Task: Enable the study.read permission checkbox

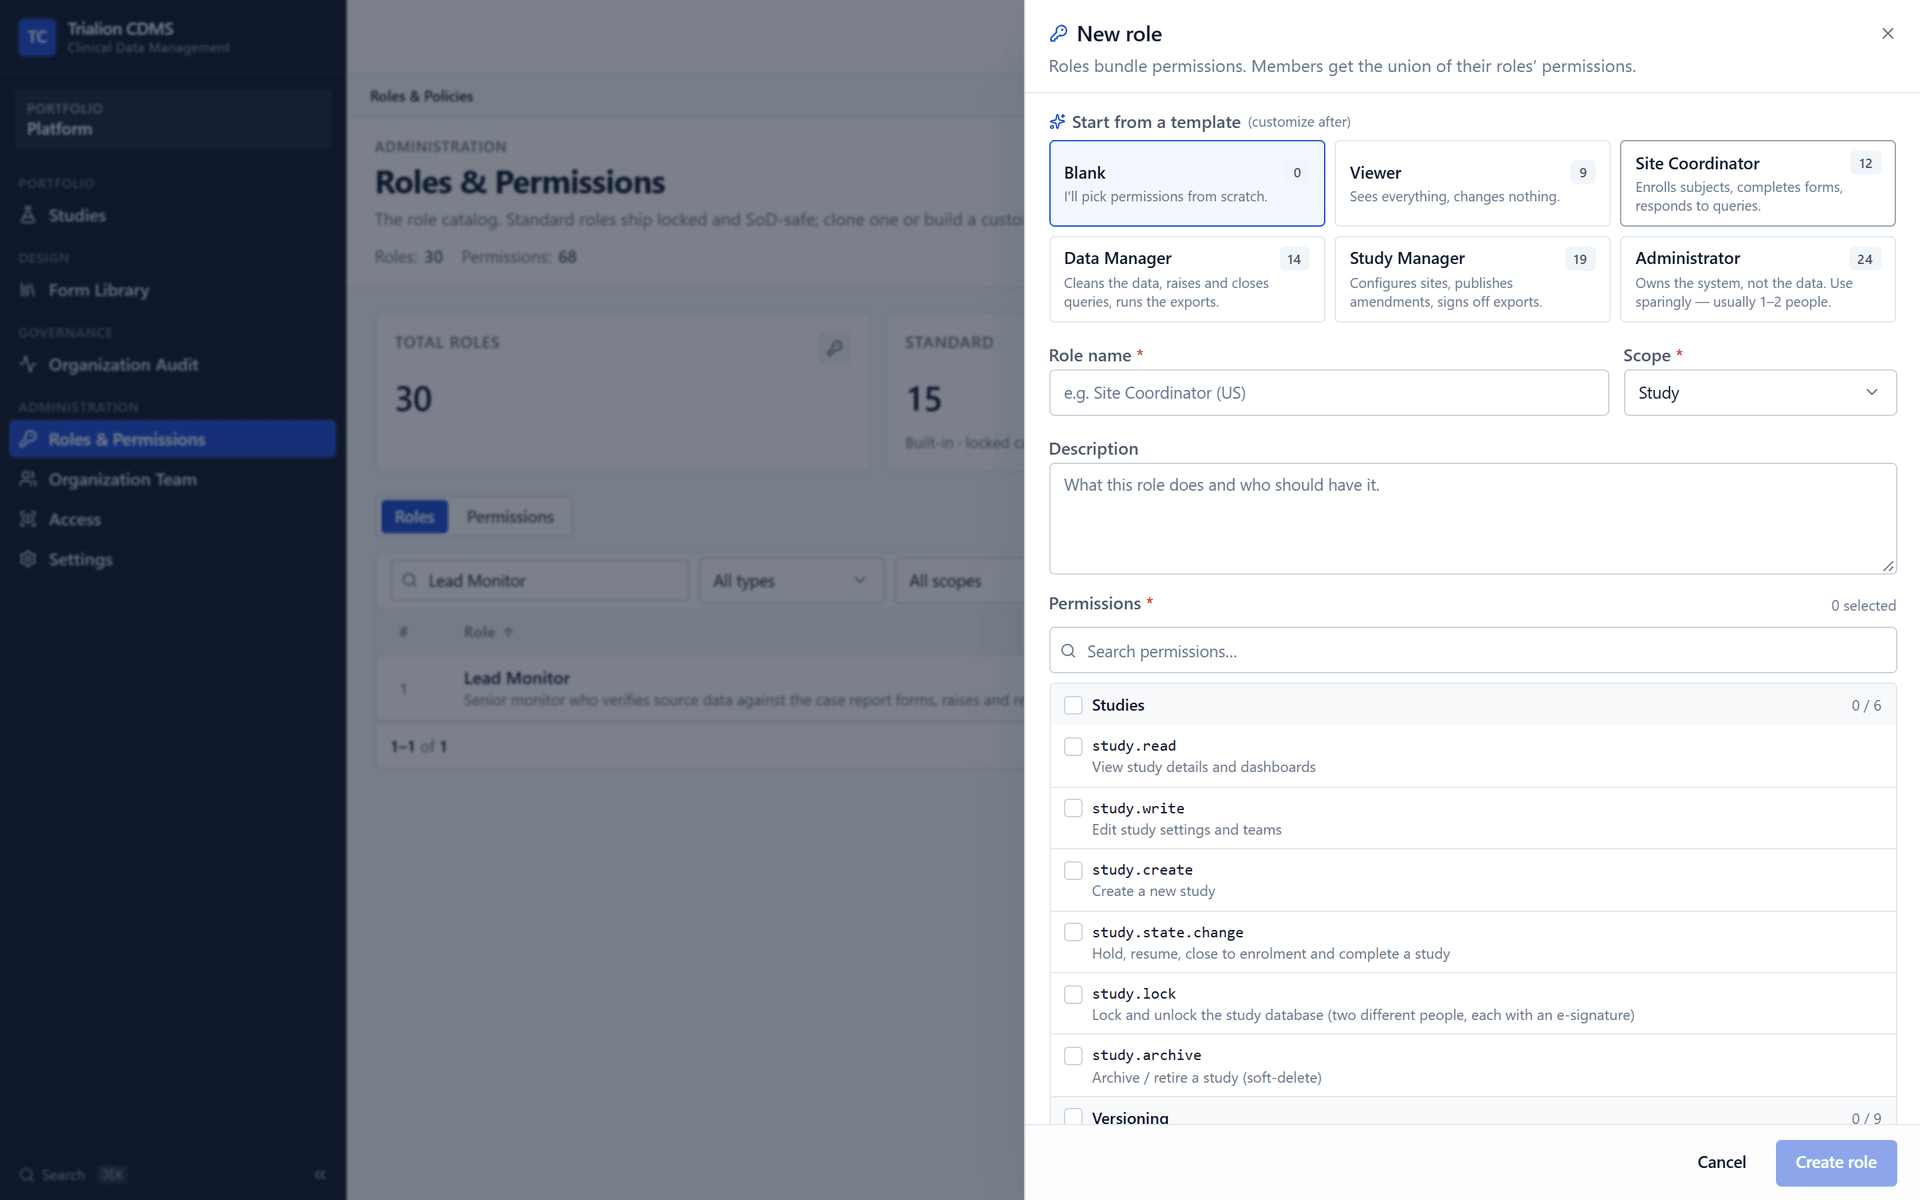Action: (1073, 746)
